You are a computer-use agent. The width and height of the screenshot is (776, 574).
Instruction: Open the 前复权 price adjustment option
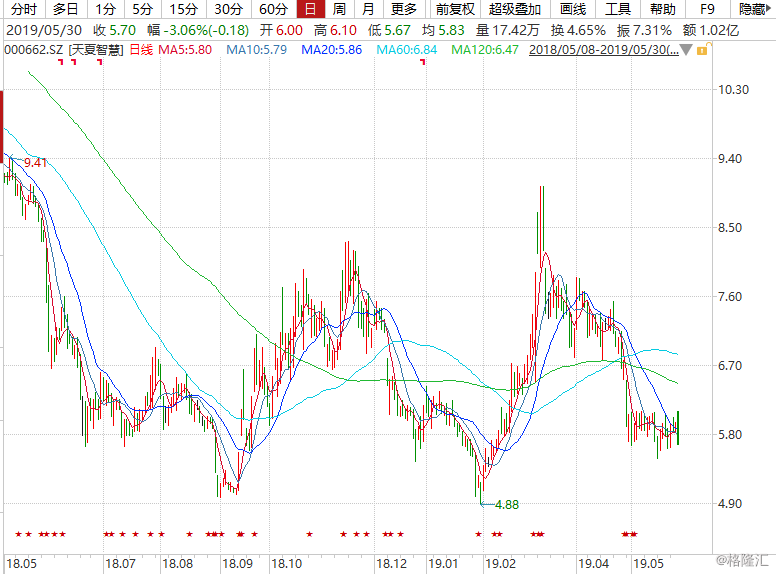(455, 9)
